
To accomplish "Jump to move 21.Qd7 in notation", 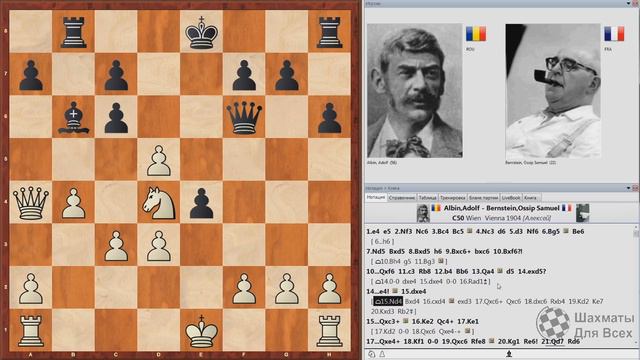I will coord(552,342).
